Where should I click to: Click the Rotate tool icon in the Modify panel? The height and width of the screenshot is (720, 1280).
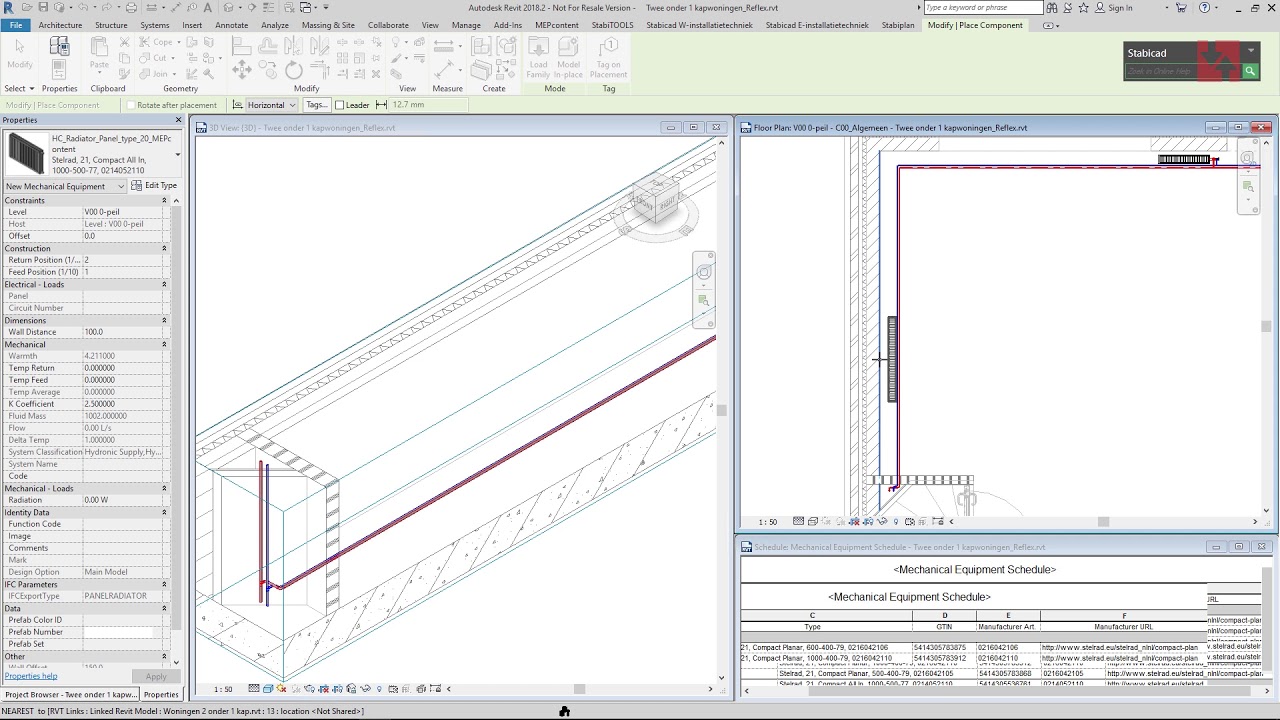(x=294, y=70)
